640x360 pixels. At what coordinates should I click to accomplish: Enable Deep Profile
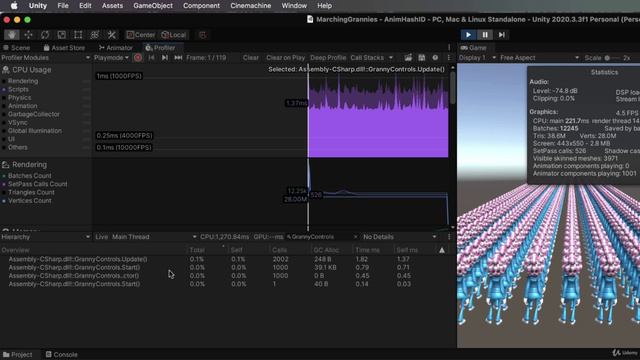(x=328, y=58)
